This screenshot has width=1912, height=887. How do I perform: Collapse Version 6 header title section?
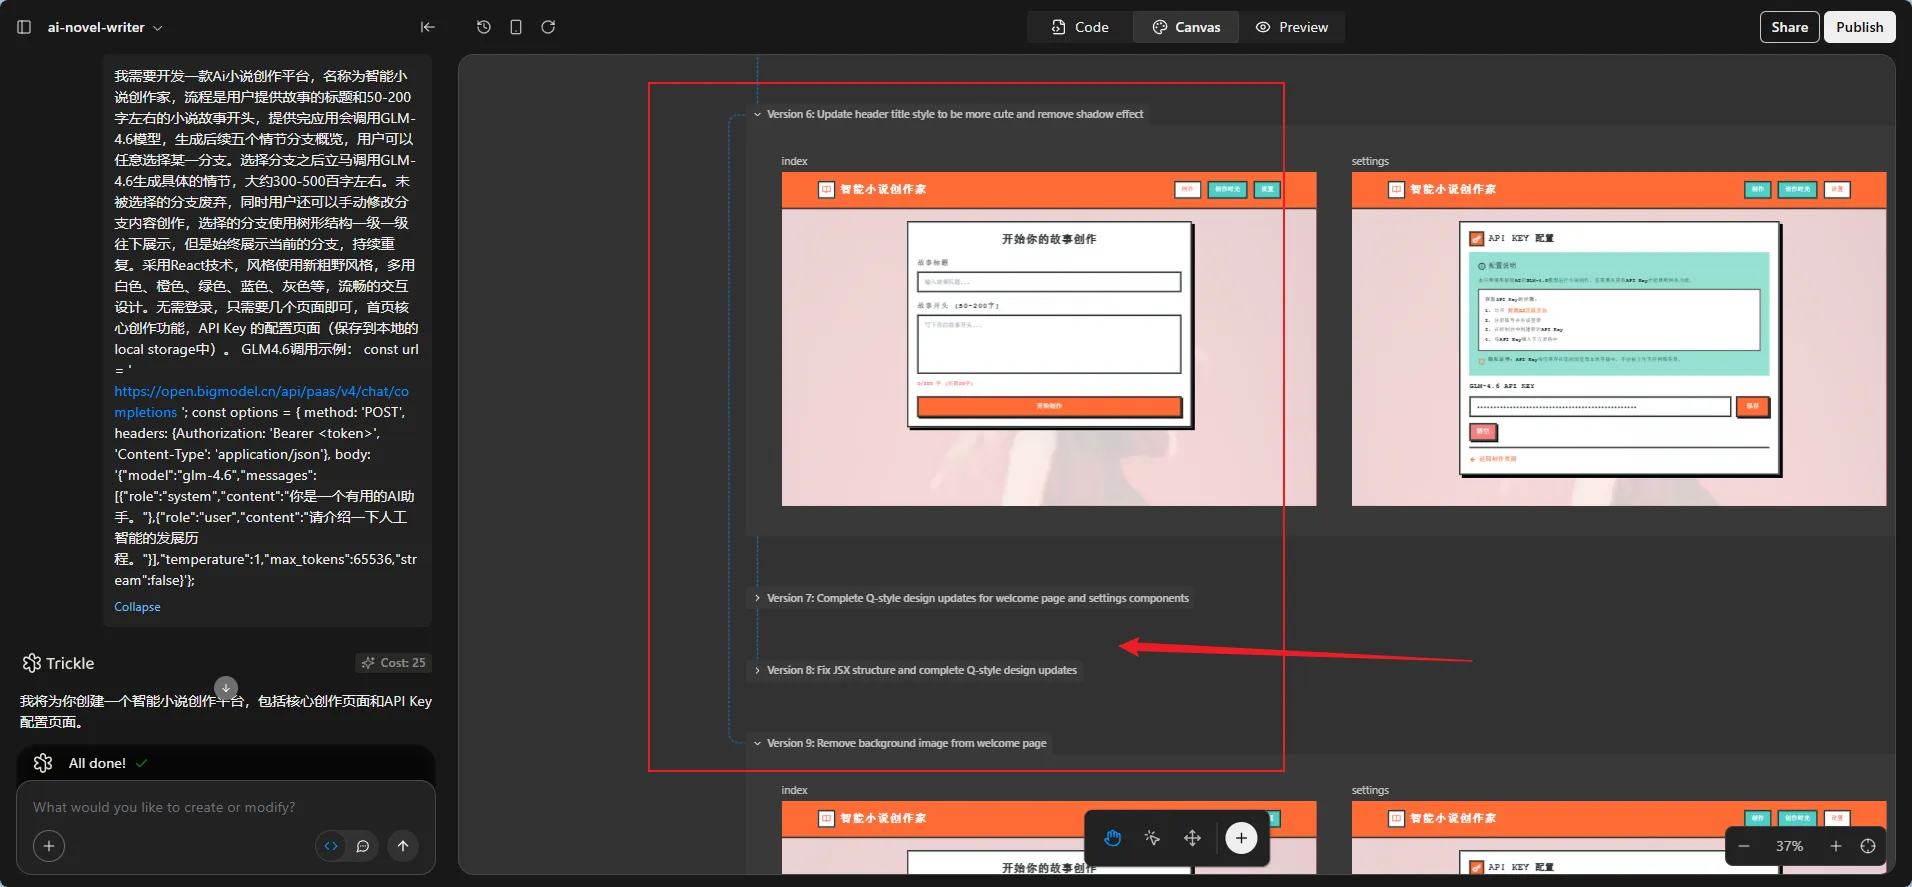(x=758, y=114)
